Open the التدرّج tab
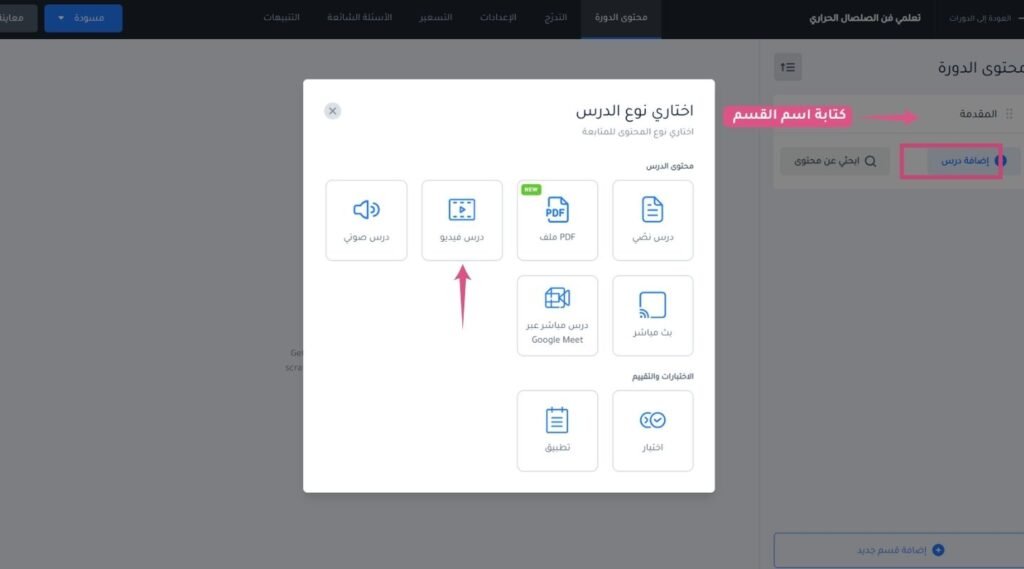 pos(556,18)
